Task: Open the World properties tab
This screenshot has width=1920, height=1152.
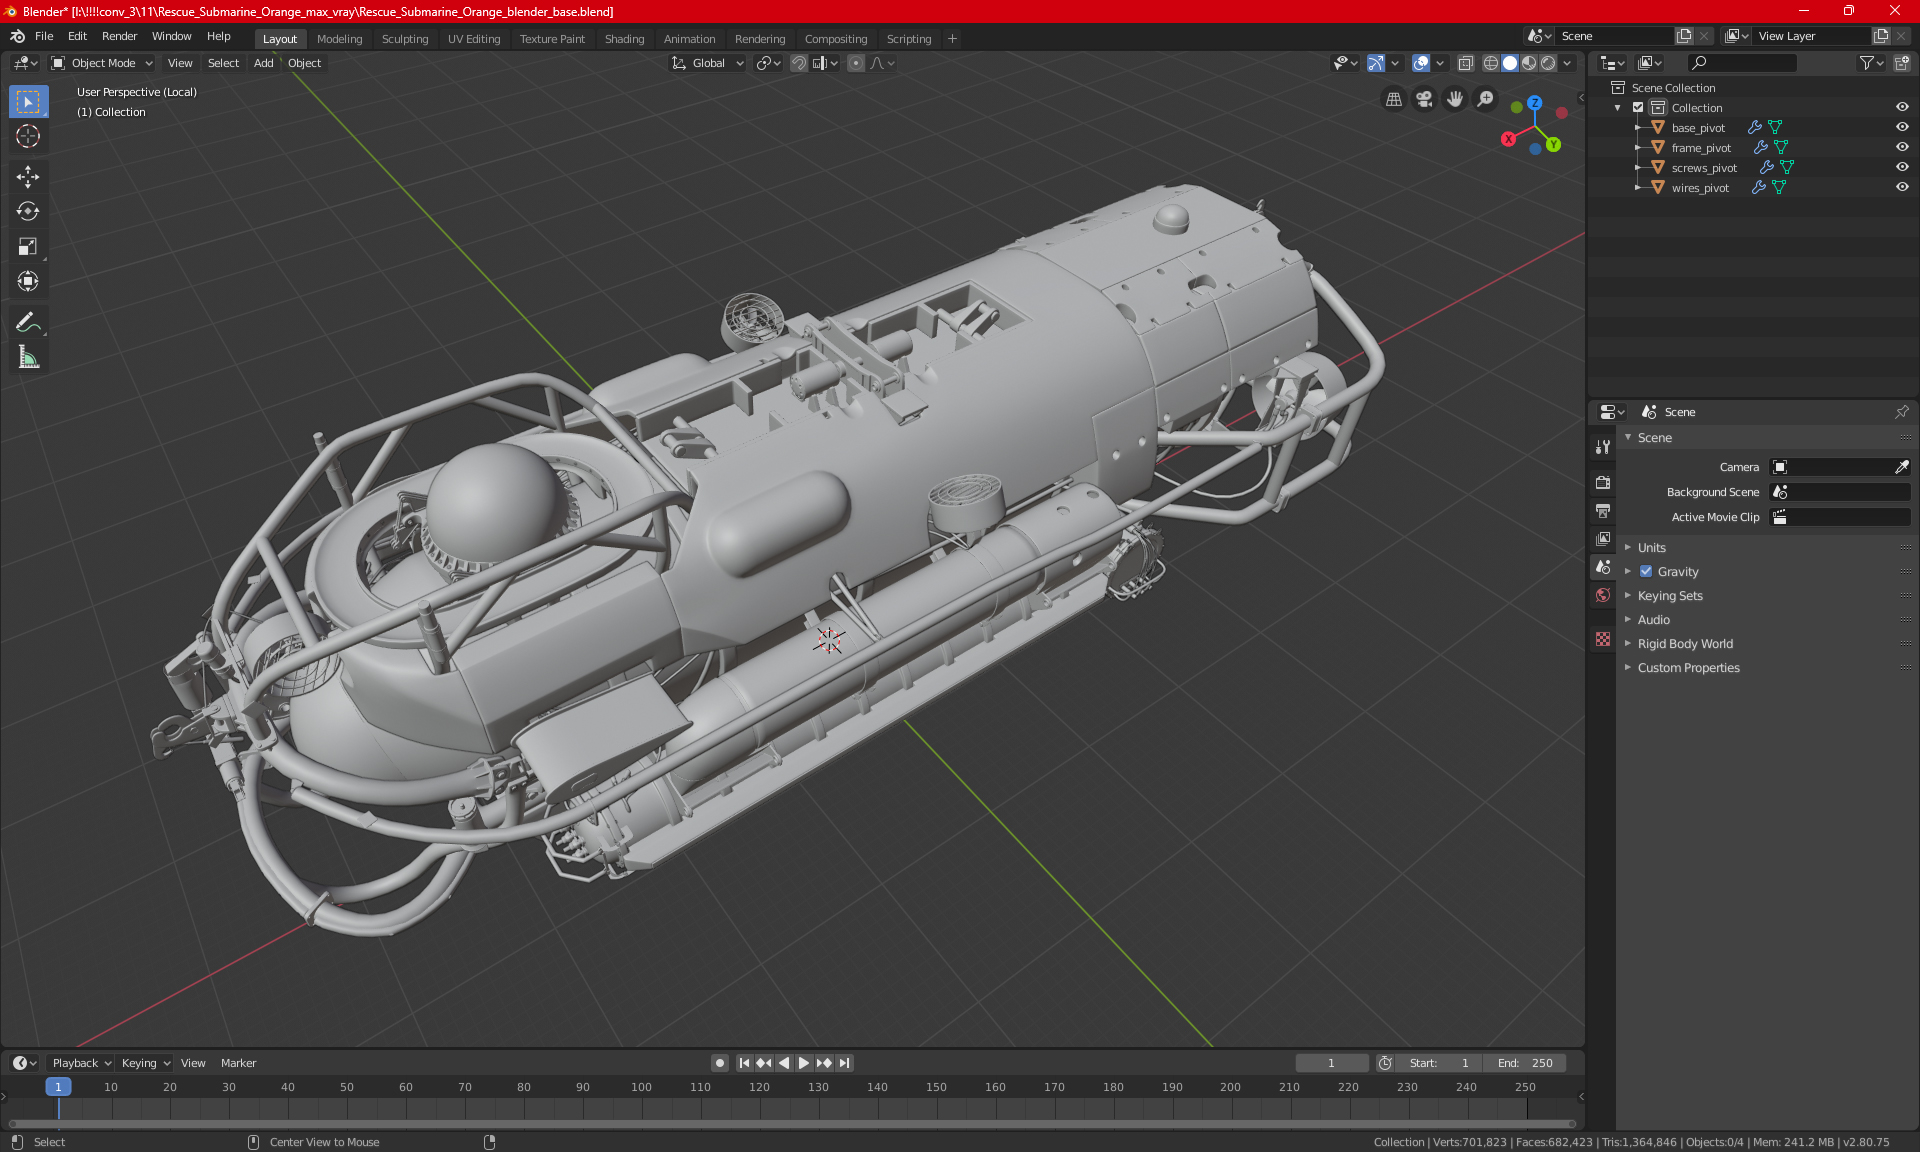Action: [x=1603, y=595]
